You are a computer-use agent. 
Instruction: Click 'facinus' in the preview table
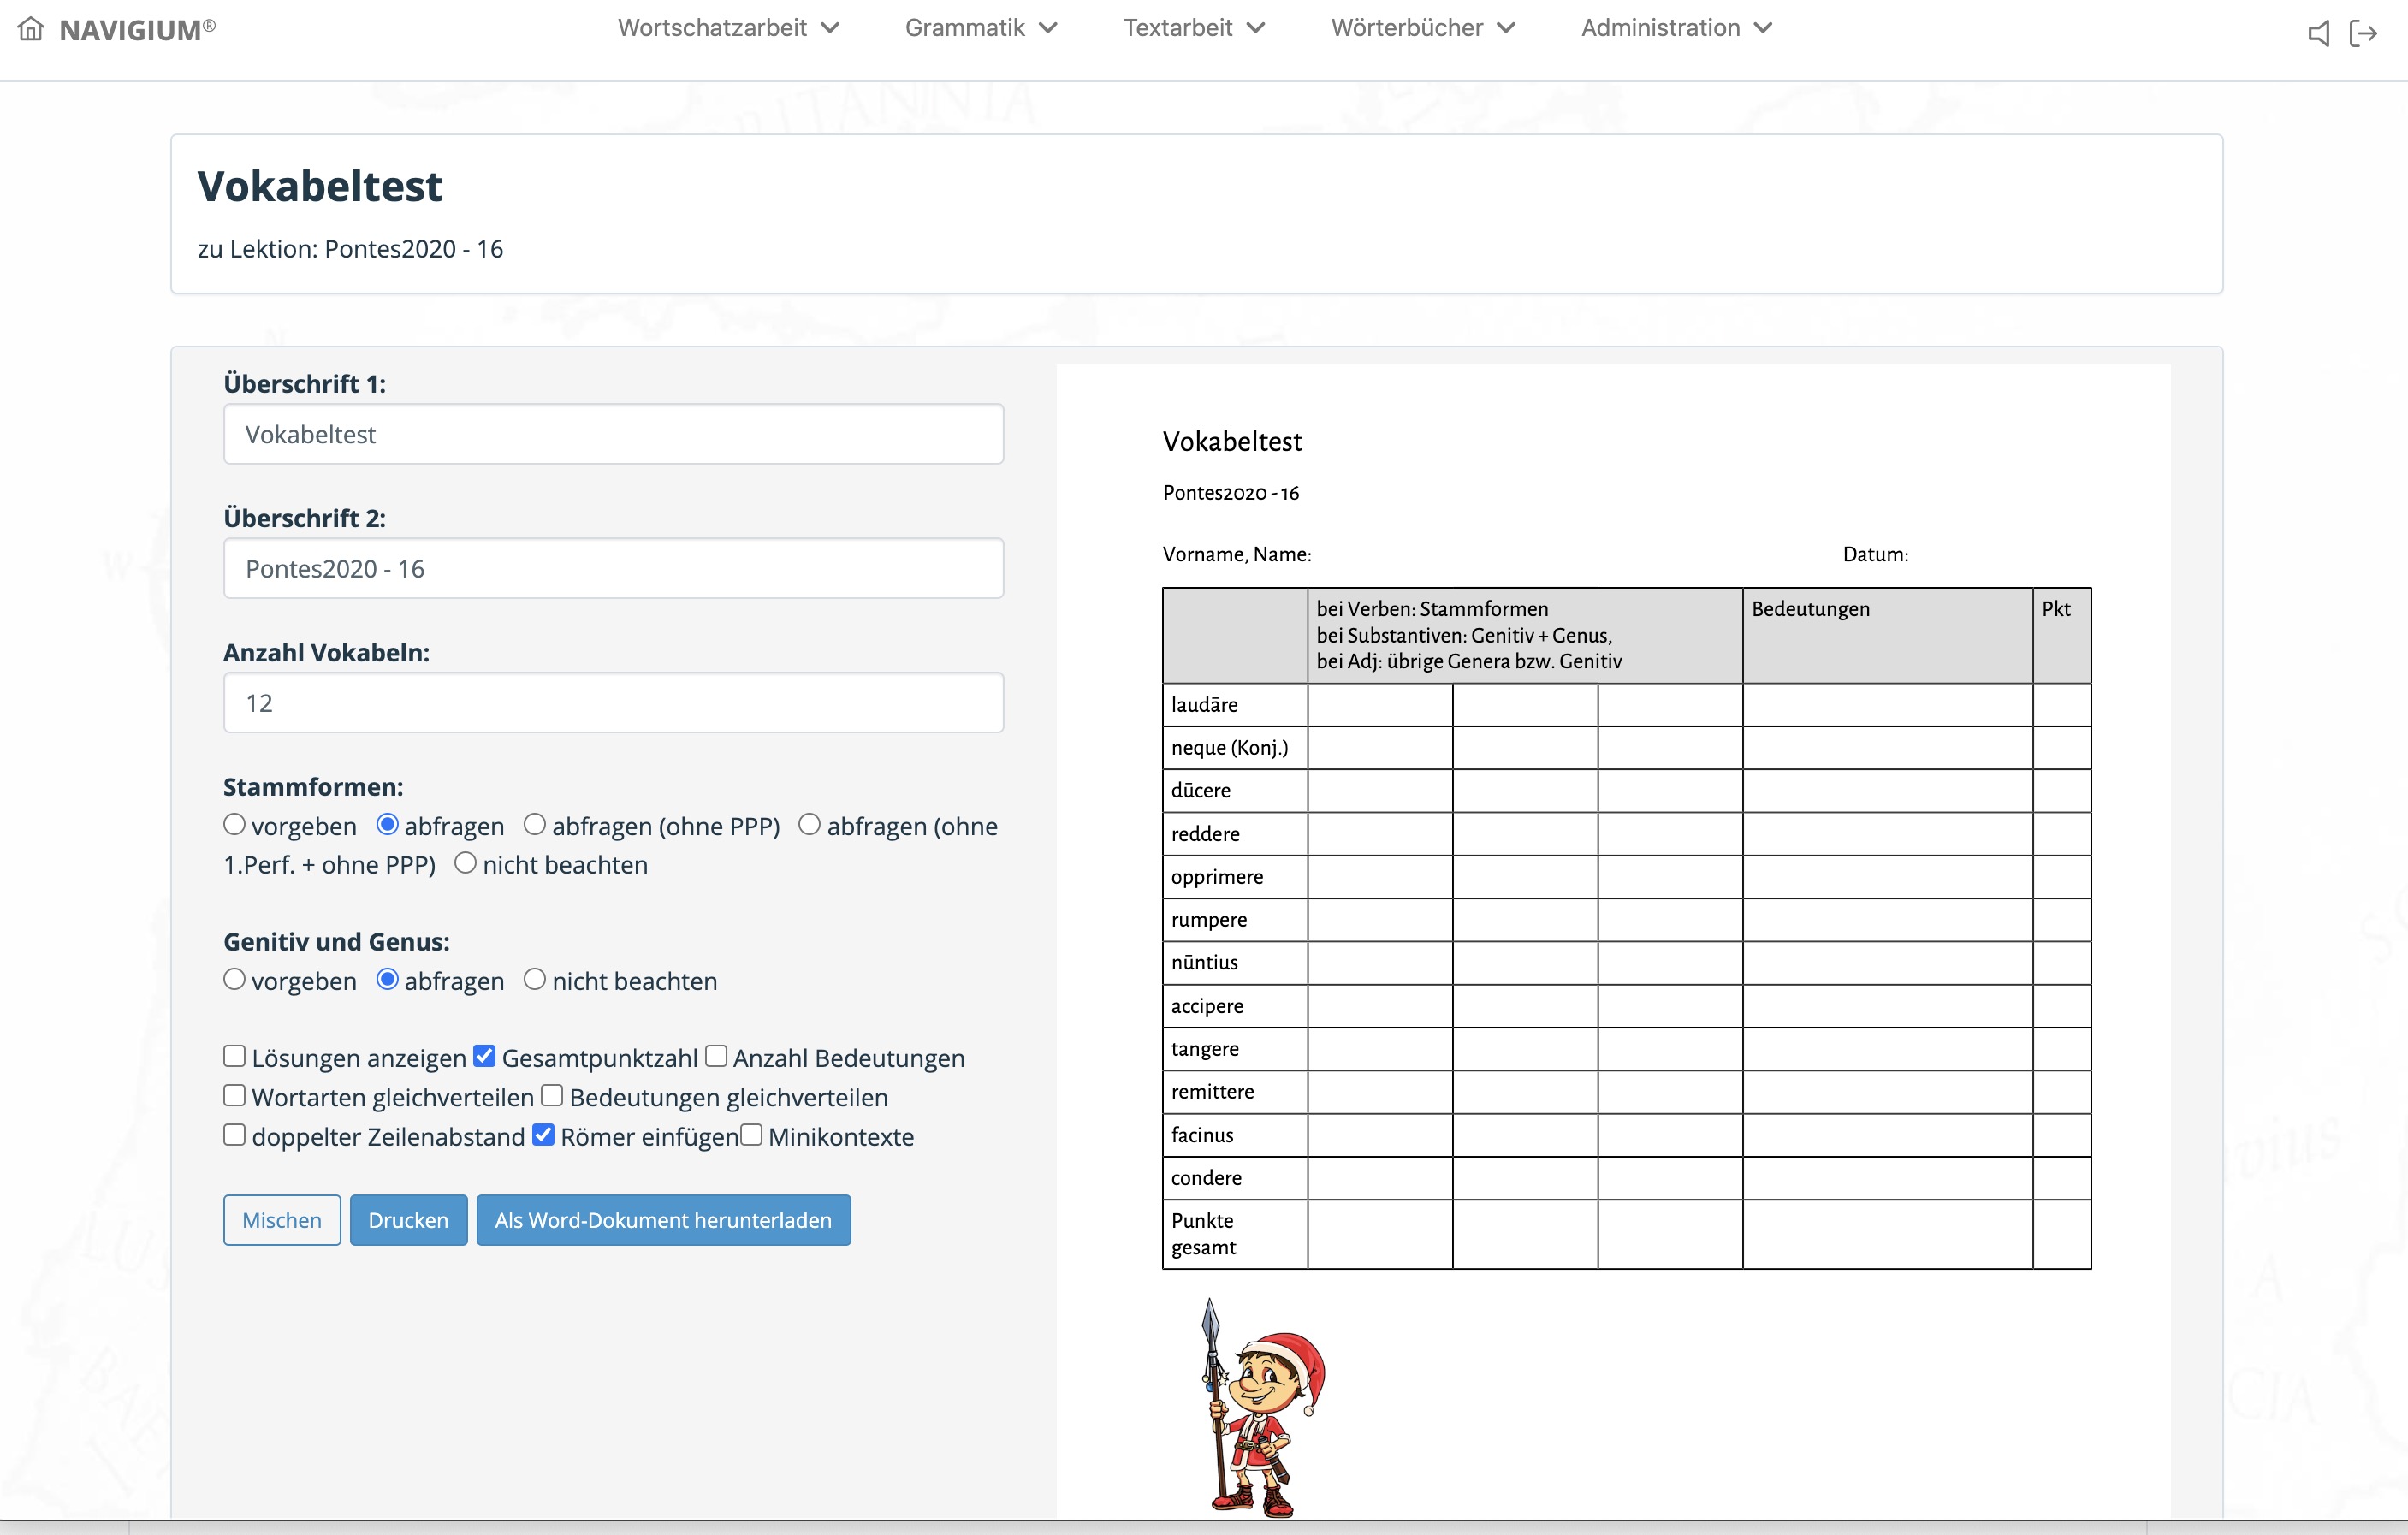pyautogui.click(x=1202, y=1135)
